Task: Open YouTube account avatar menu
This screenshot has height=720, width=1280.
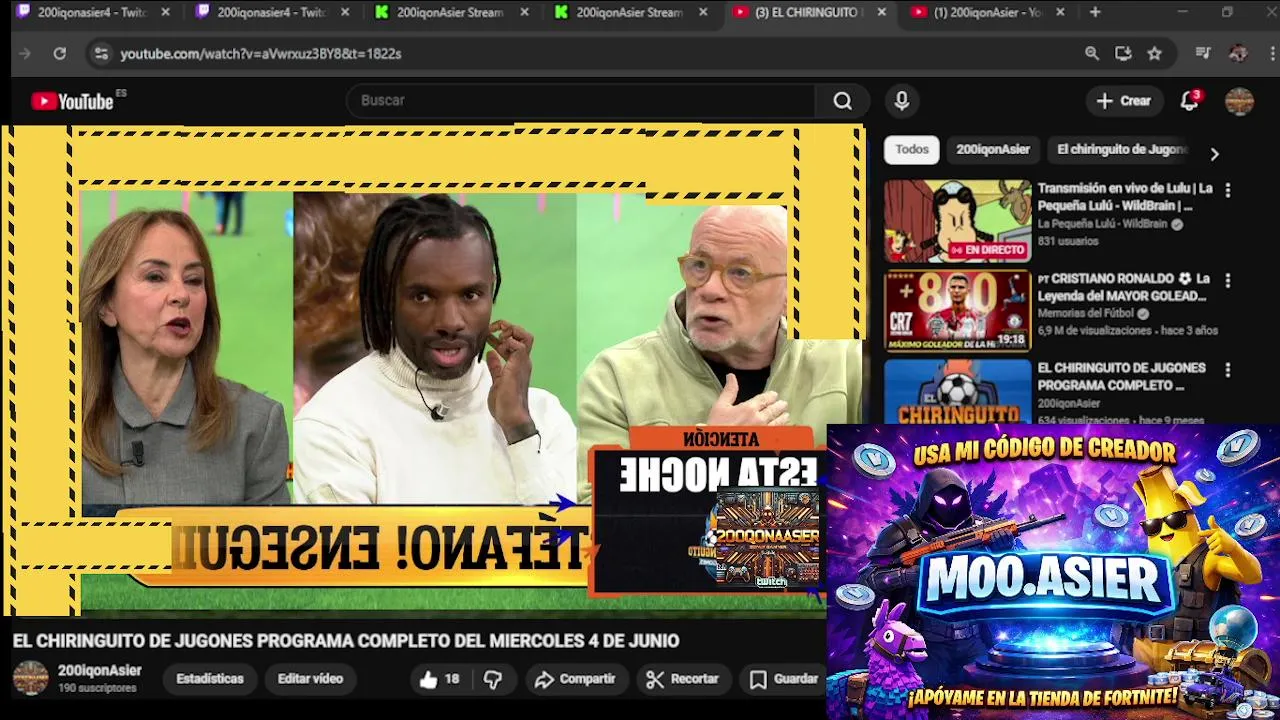Action: click(x=1239, y=101)
